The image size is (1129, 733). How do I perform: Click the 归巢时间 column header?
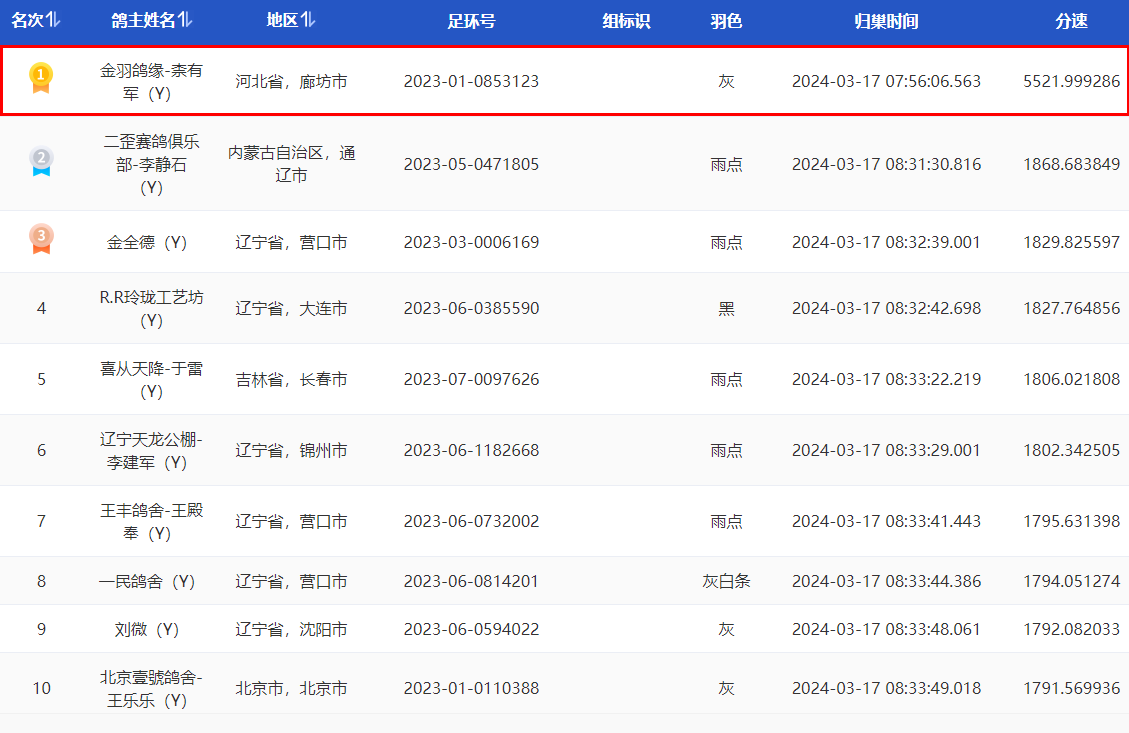[x=886, y=21]
